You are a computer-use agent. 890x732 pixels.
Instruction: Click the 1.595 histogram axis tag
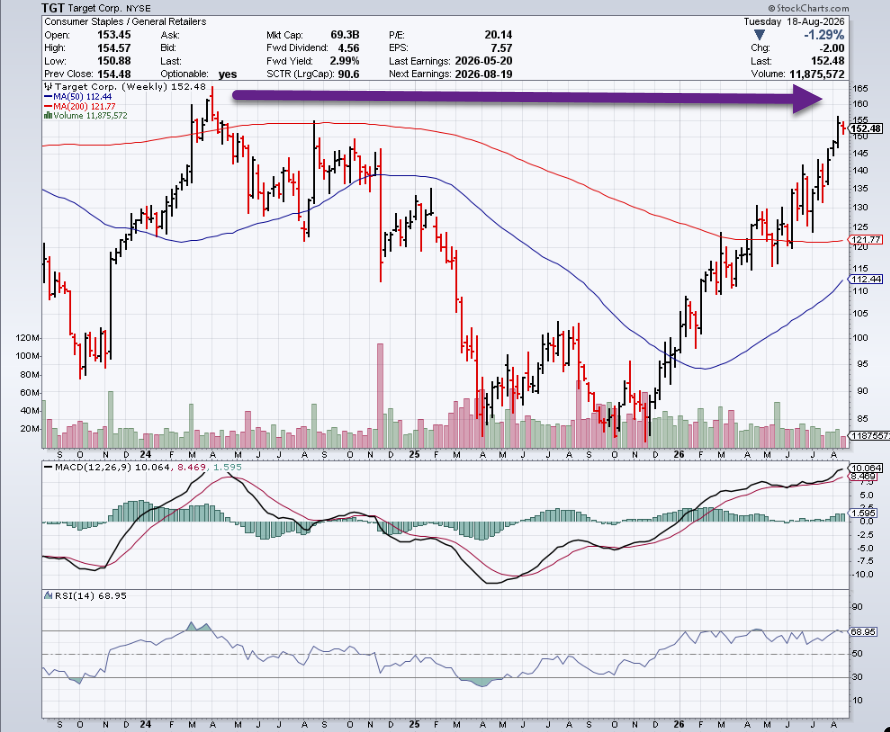point(865,514)
